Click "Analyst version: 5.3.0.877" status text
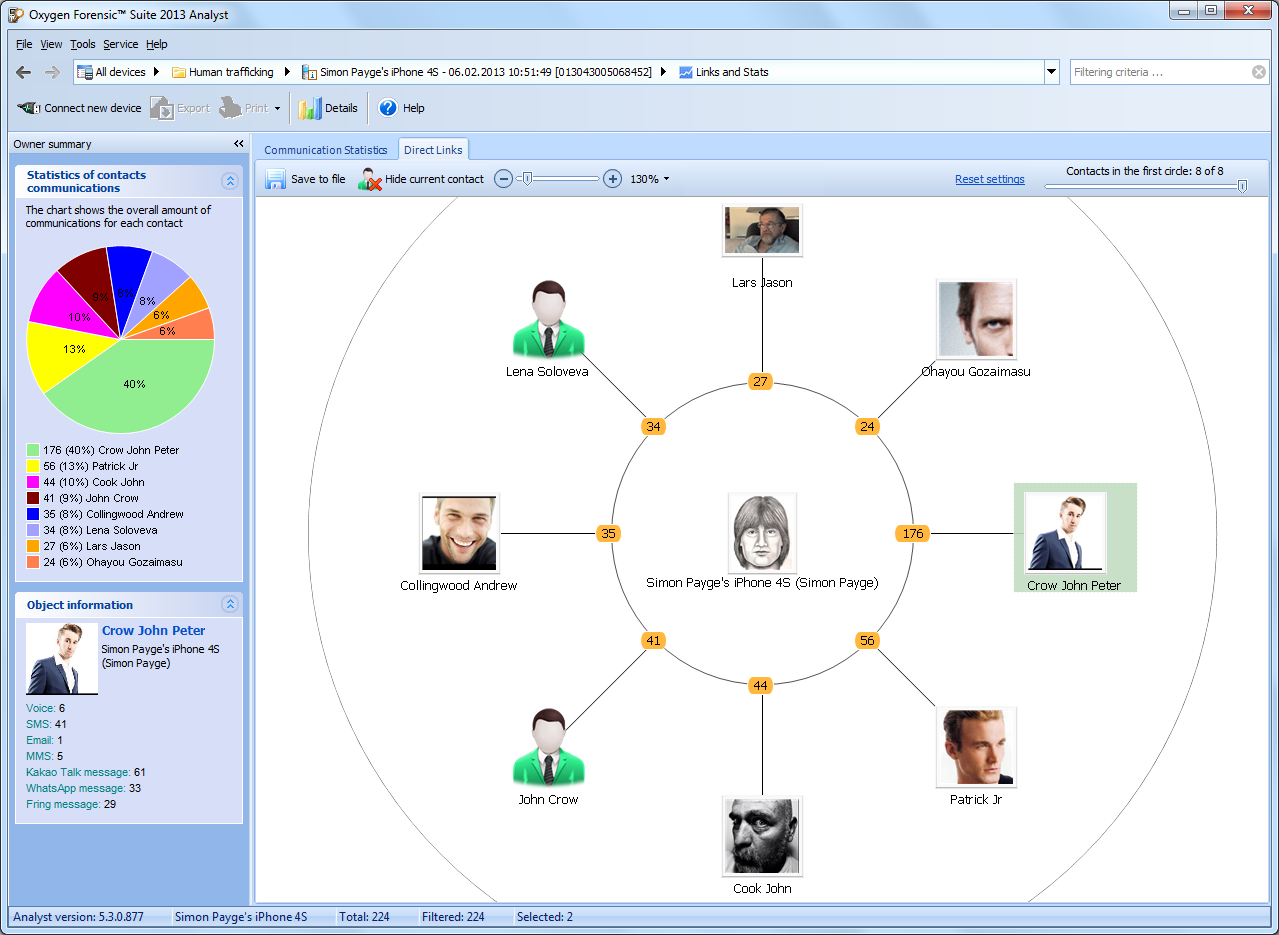 coord(78,917)
